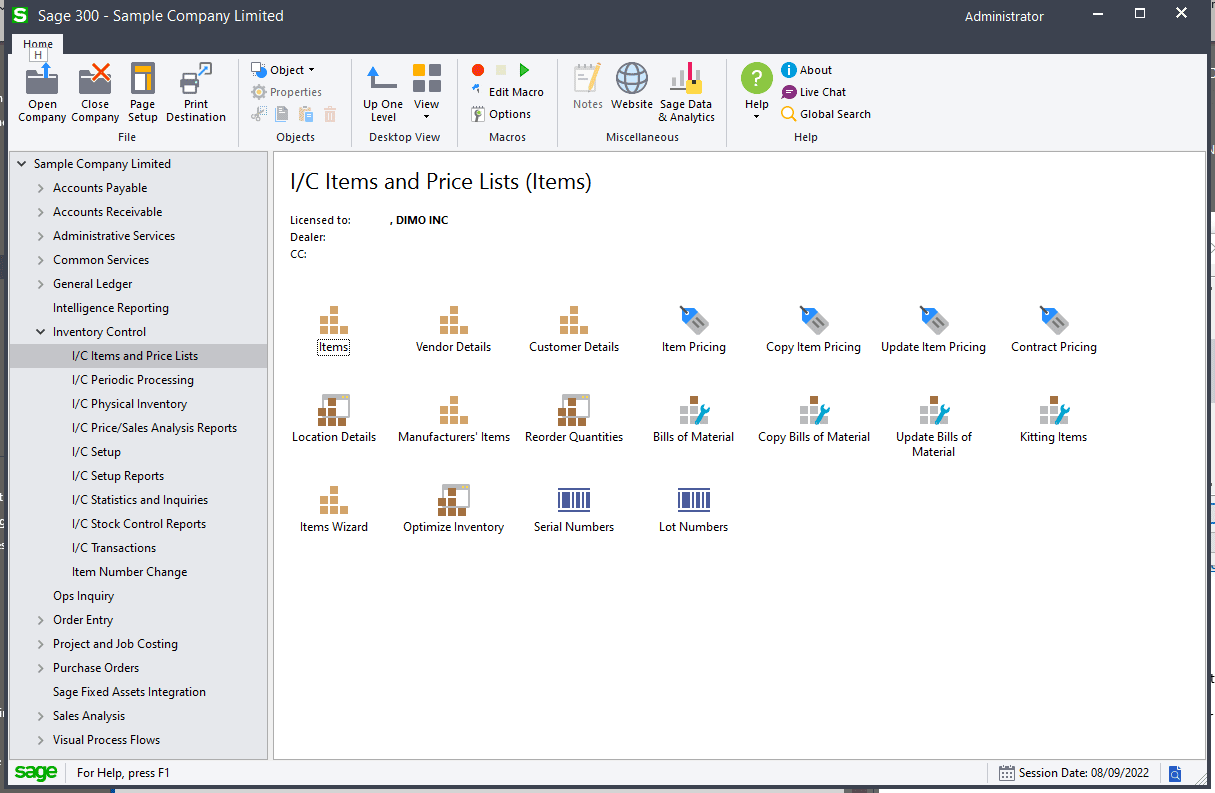1215x793 pixels.
Task: Expand General Ledger node
Action: point(41,284)
